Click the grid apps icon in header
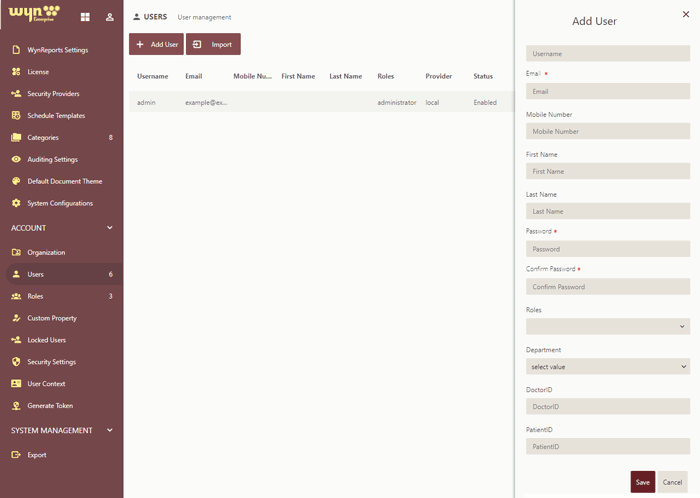 pos(85,17)
